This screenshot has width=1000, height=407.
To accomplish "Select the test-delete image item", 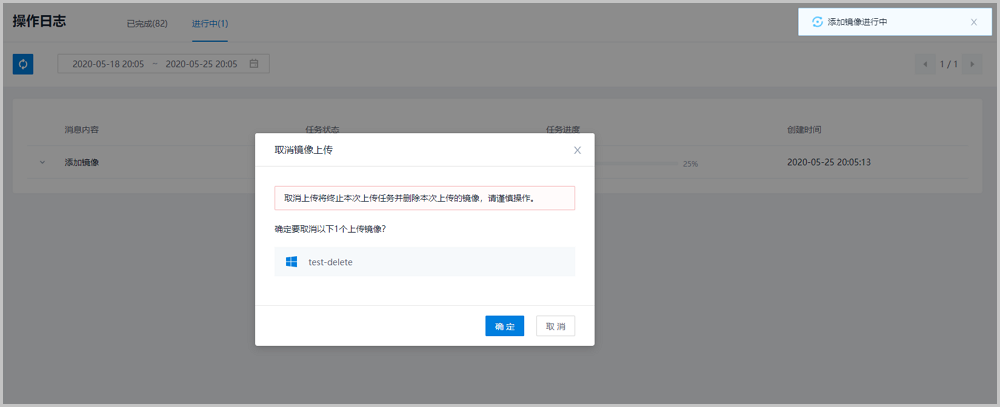I will (425, 262).
